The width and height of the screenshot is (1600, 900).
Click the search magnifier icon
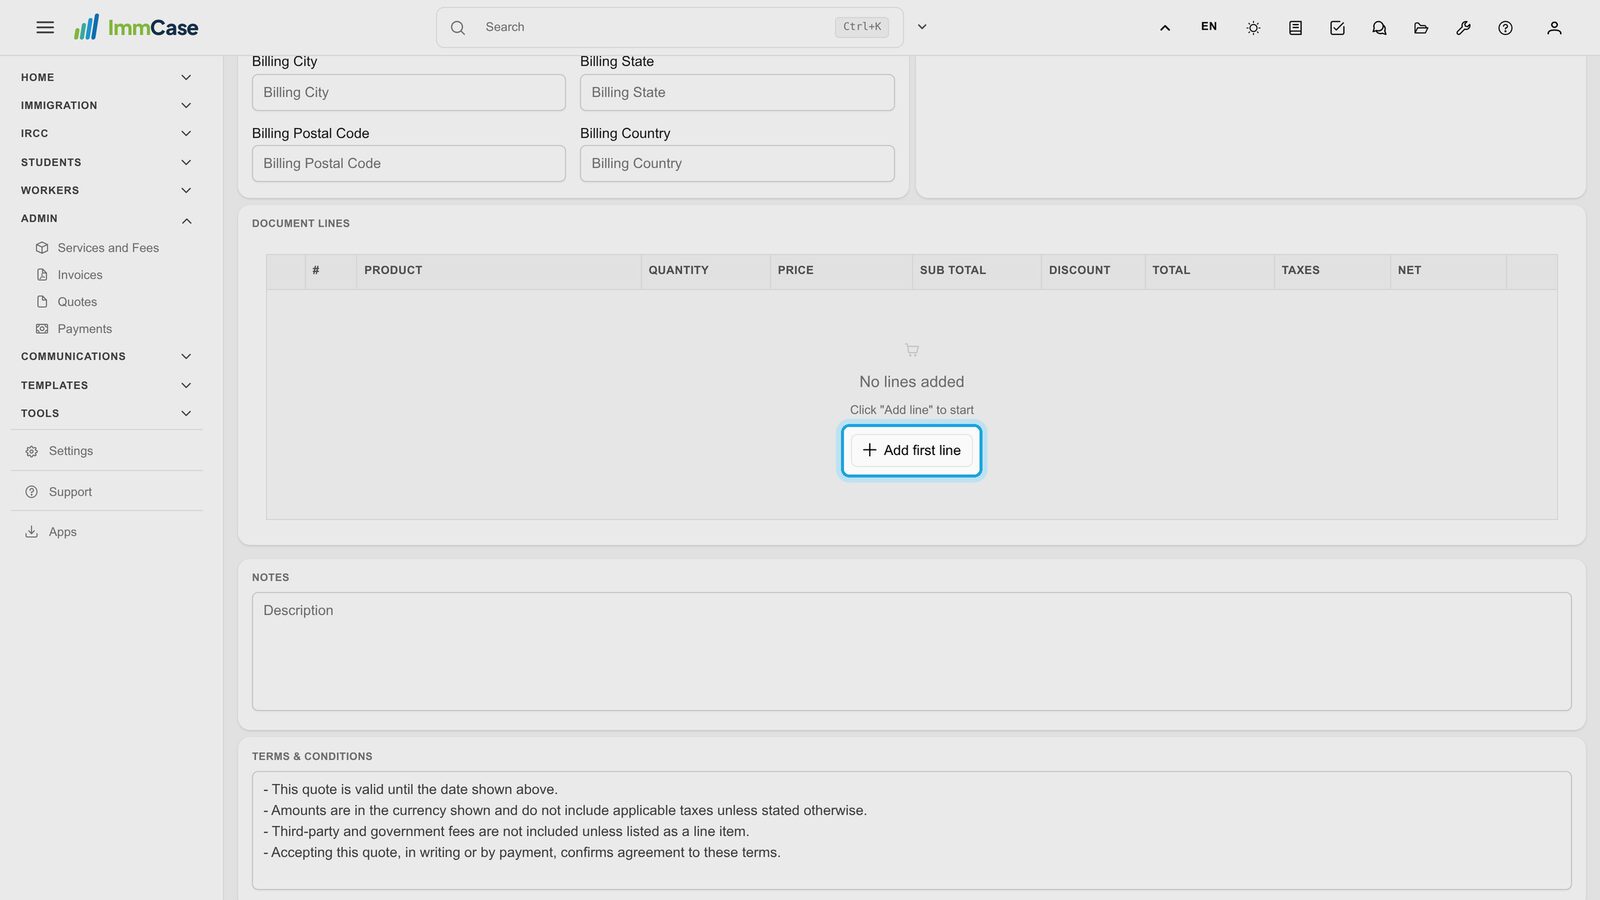[x=458, y=27]
